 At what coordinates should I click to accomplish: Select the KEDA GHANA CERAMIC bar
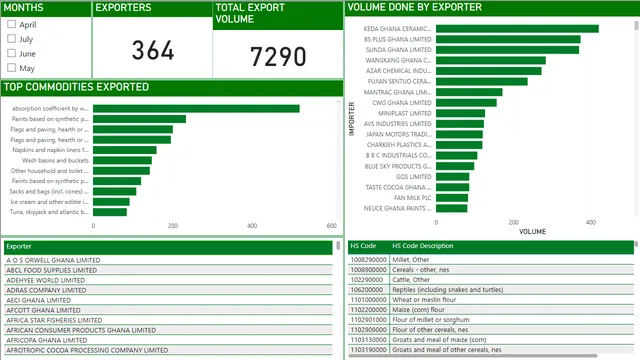click(x=517, y=29)
